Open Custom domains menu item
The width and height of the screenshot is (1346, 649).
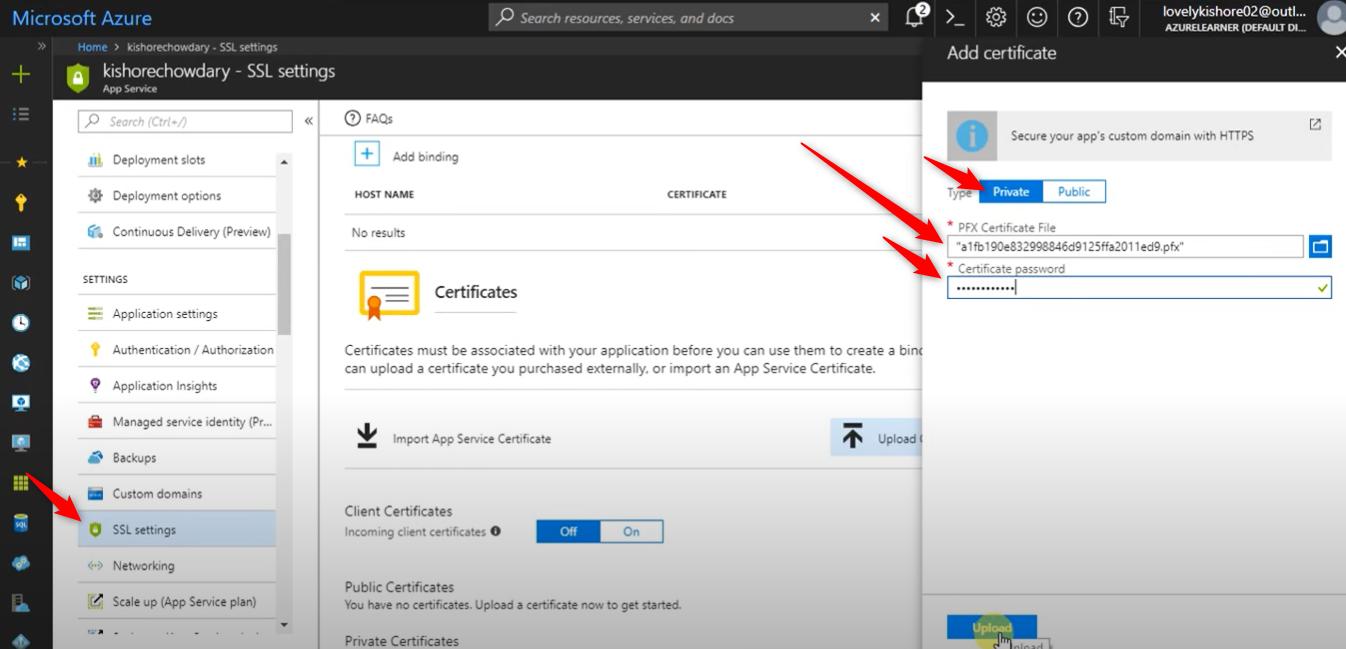pos(177,494)
